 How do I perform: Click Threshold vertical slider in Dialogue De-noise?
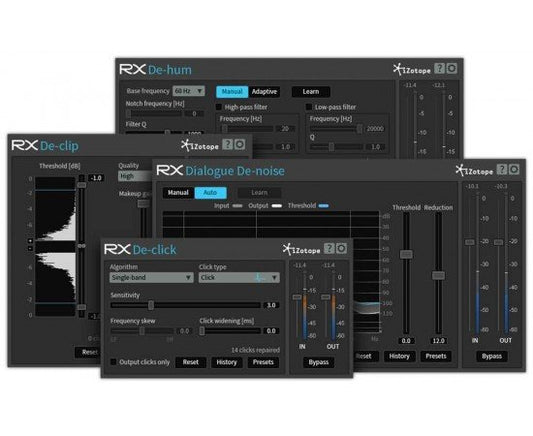tap(406, 274)
